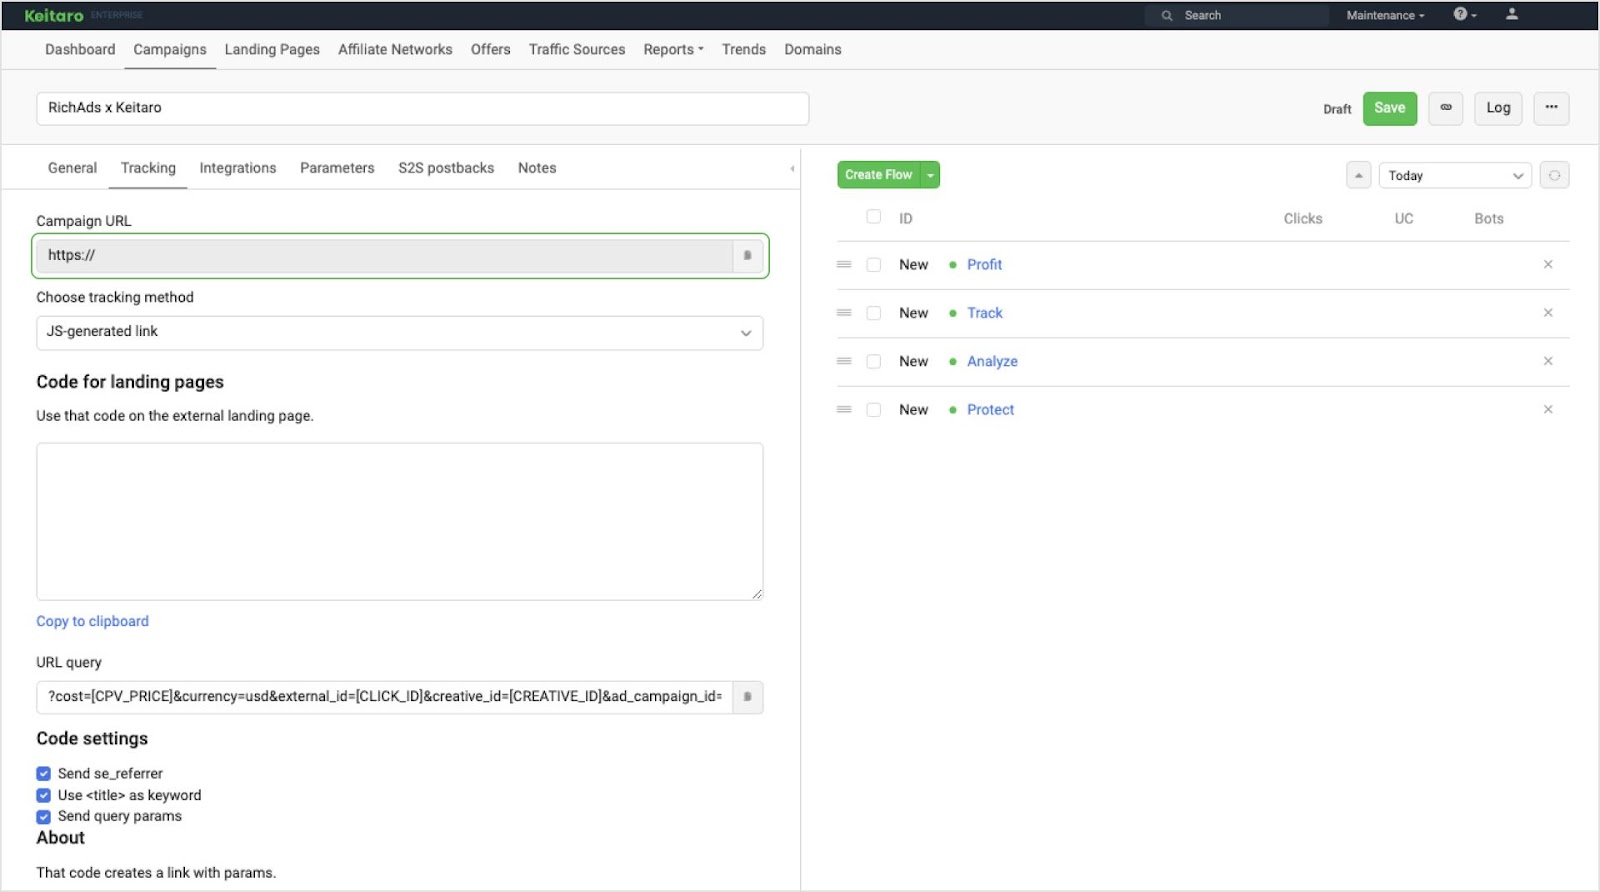Image resolution: width=1600 pixels, height=892 pixels.
Task: Uncheck Use <title> as keyword
Action: point(44,796)
